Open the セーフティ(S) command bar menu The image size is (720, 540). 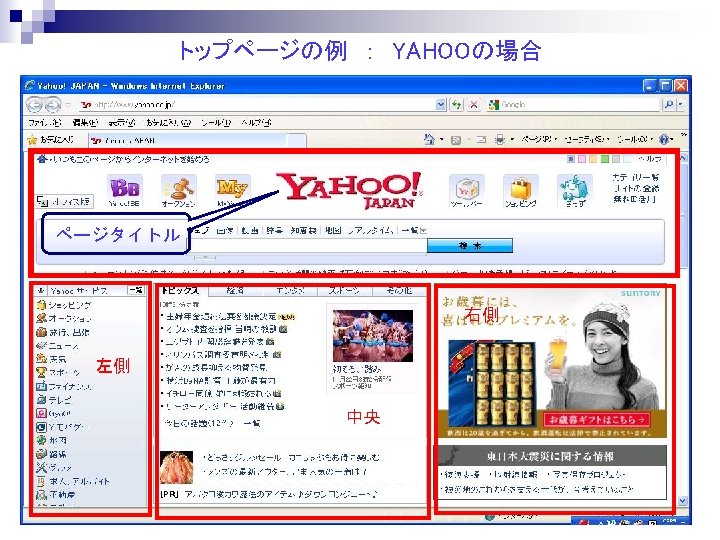(587, 139)
